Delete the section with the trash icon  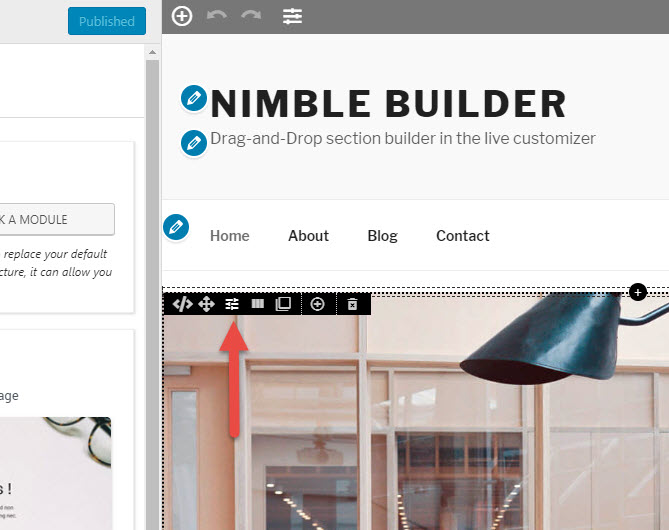(x=352, y=304)
